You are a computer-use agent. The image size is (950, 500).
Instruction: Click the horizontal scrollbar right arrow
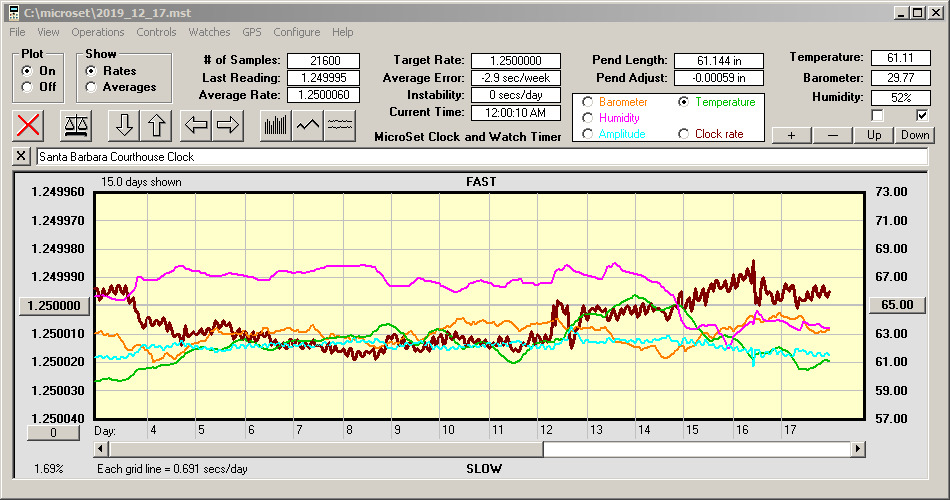click(858, 449)
